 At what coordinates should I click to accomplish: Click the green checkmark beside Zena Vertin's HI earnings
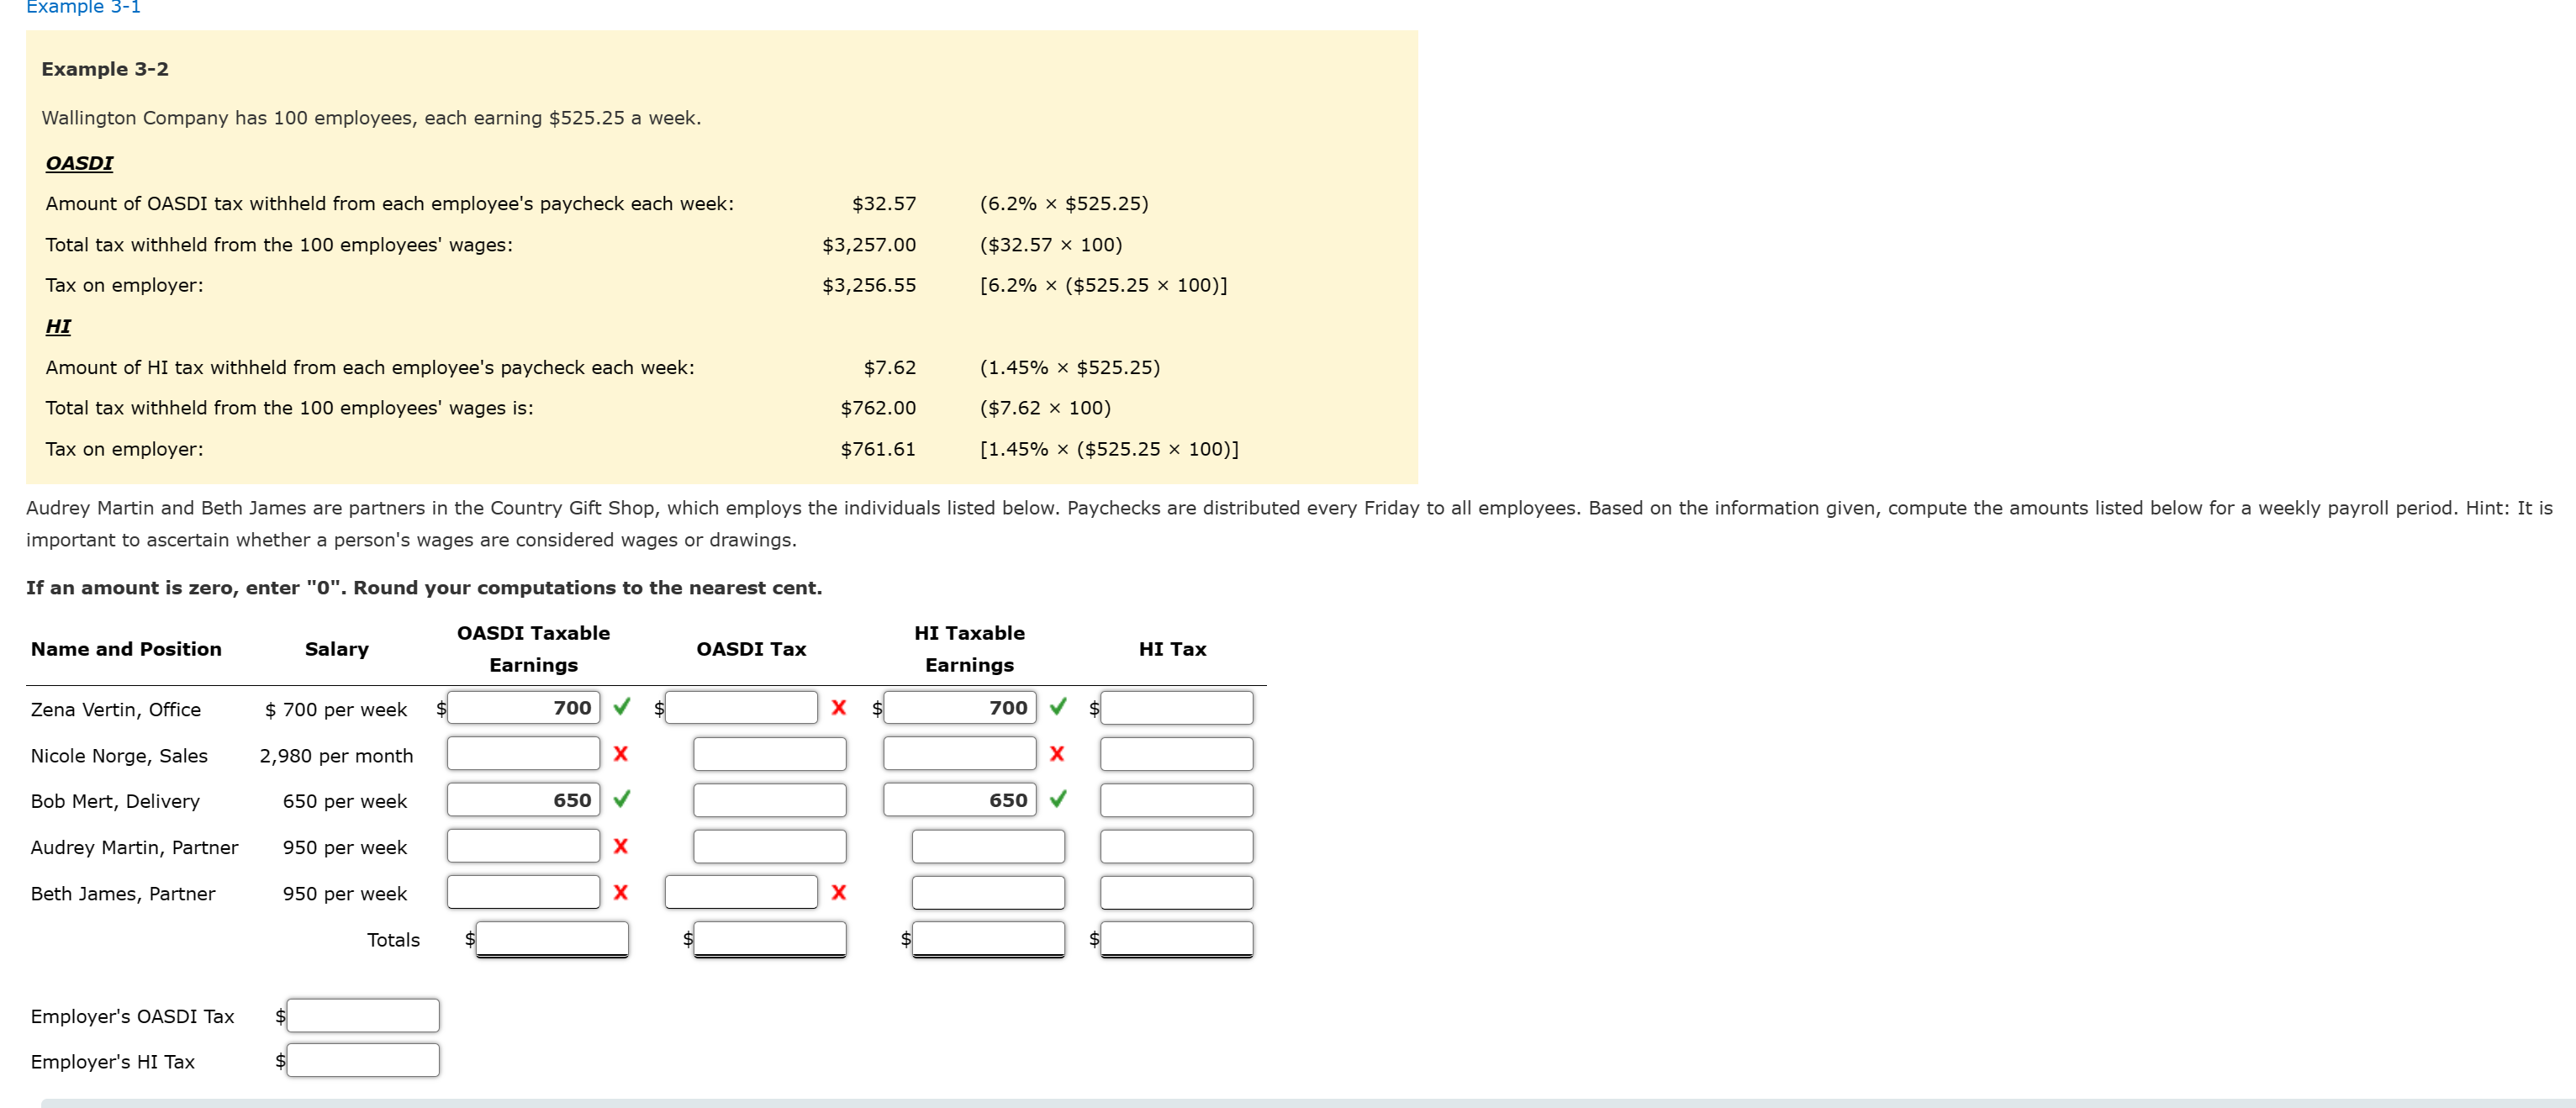[1058, 707]
